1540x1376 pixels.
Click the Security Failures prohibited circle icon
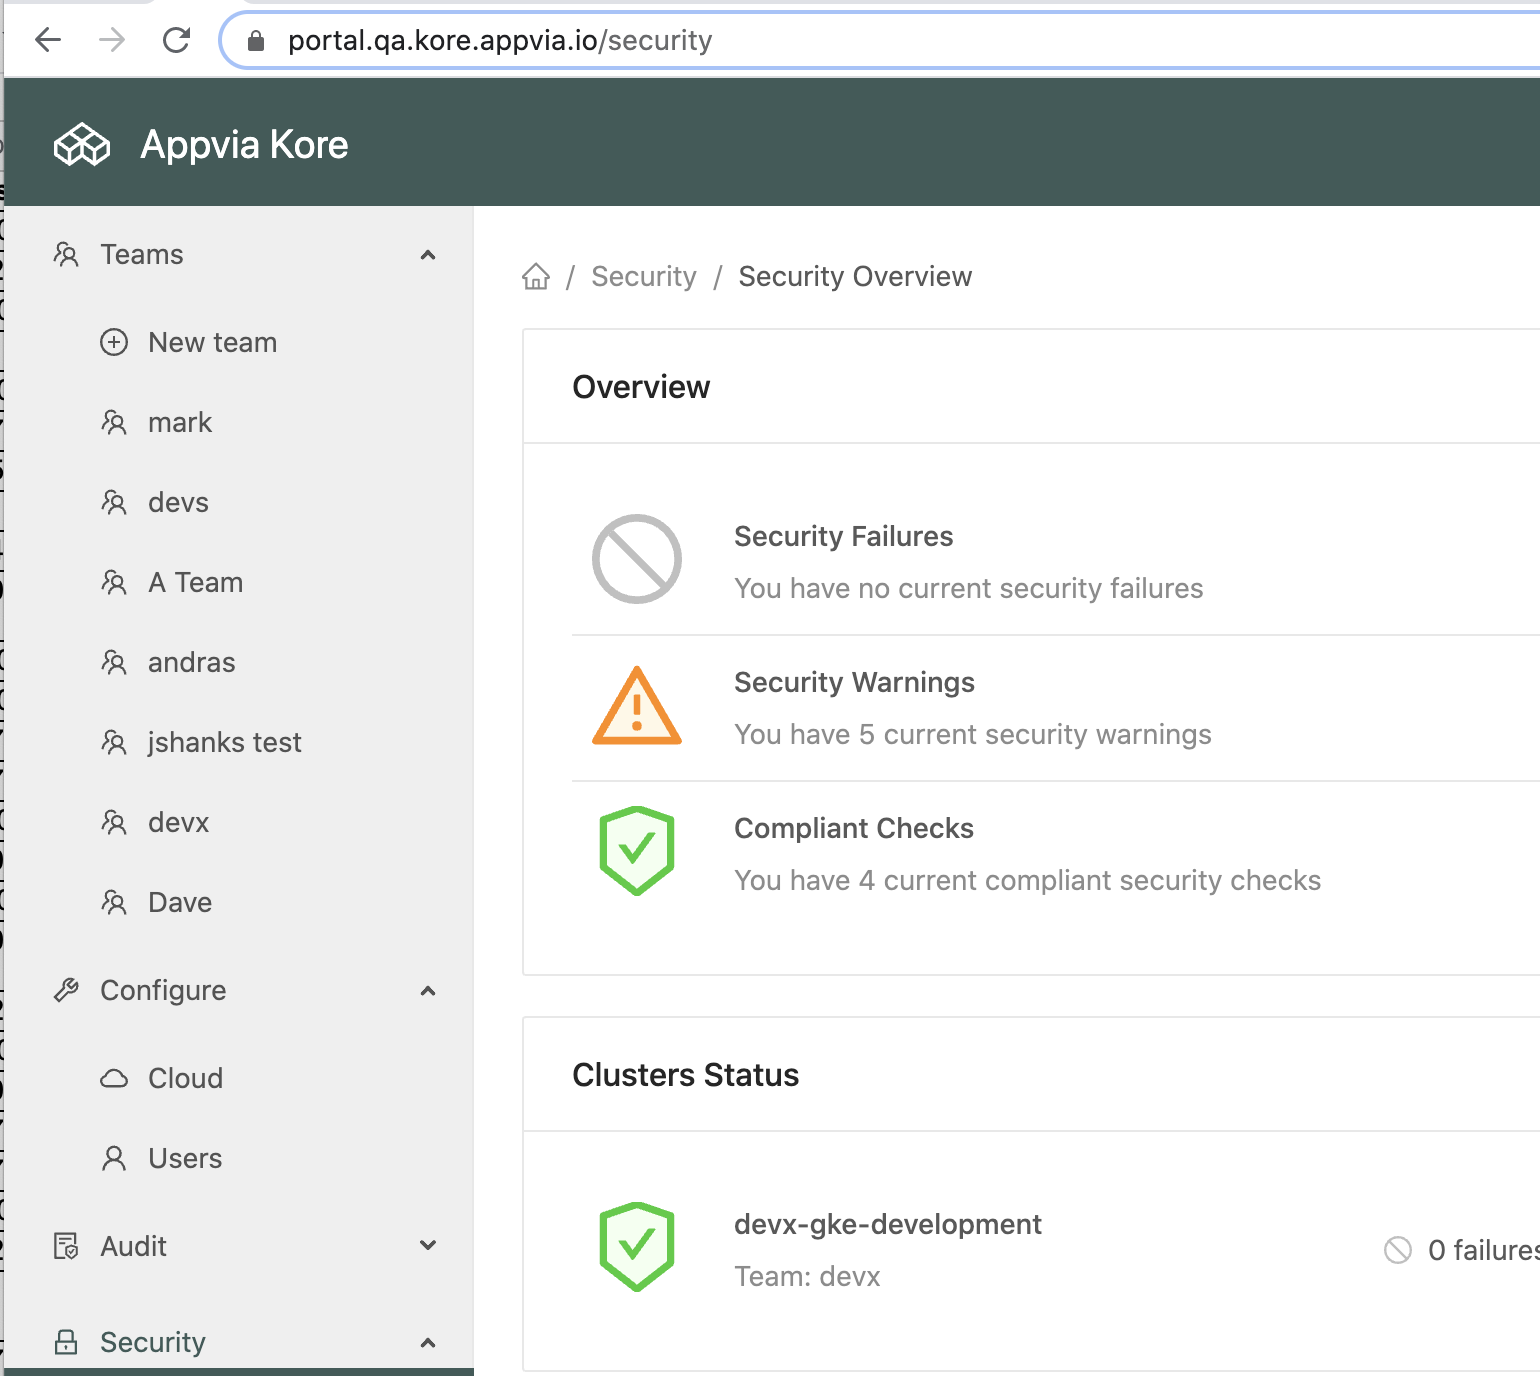(x=637, y=559)
